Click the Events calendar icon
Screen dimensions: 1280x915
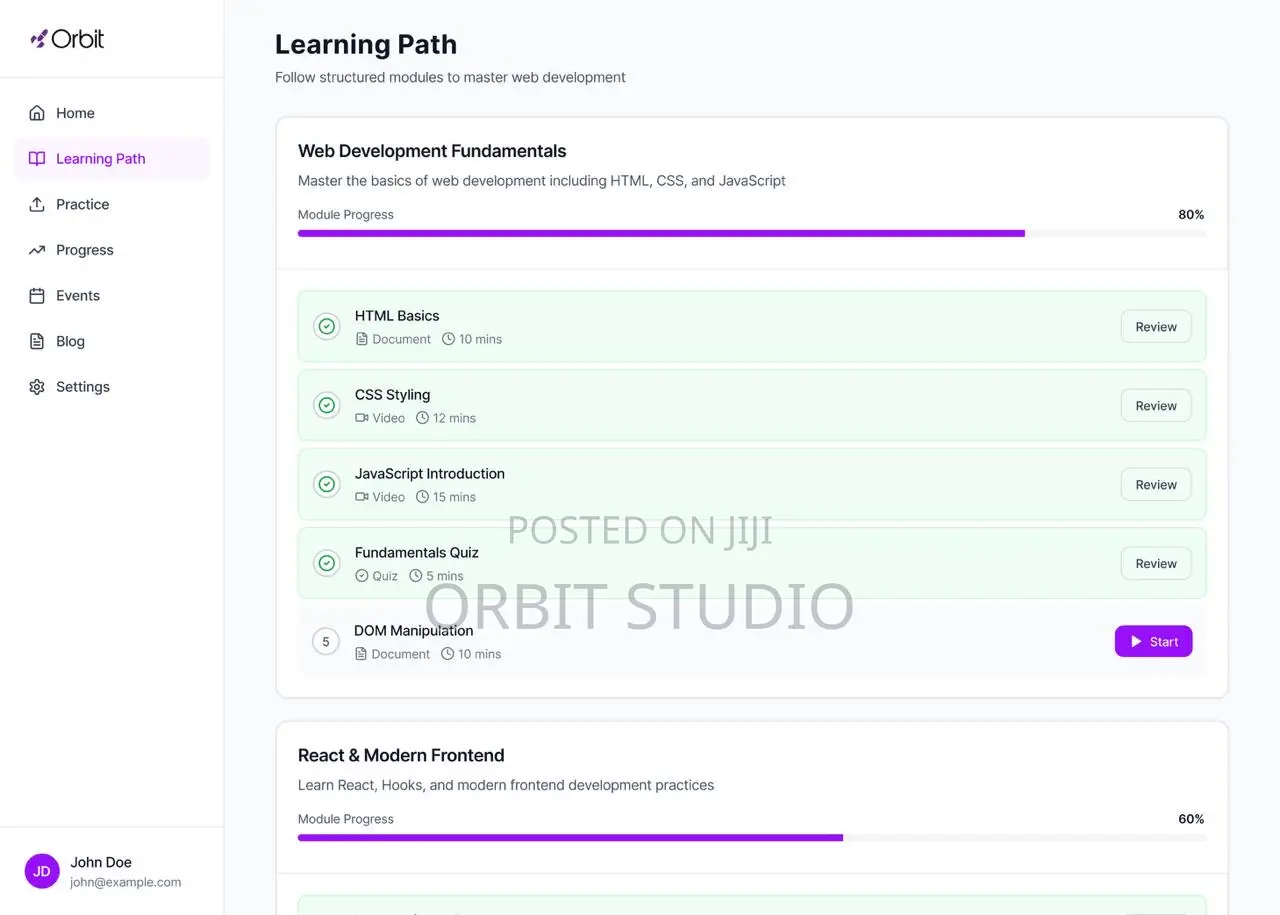(x=37, y=296)
